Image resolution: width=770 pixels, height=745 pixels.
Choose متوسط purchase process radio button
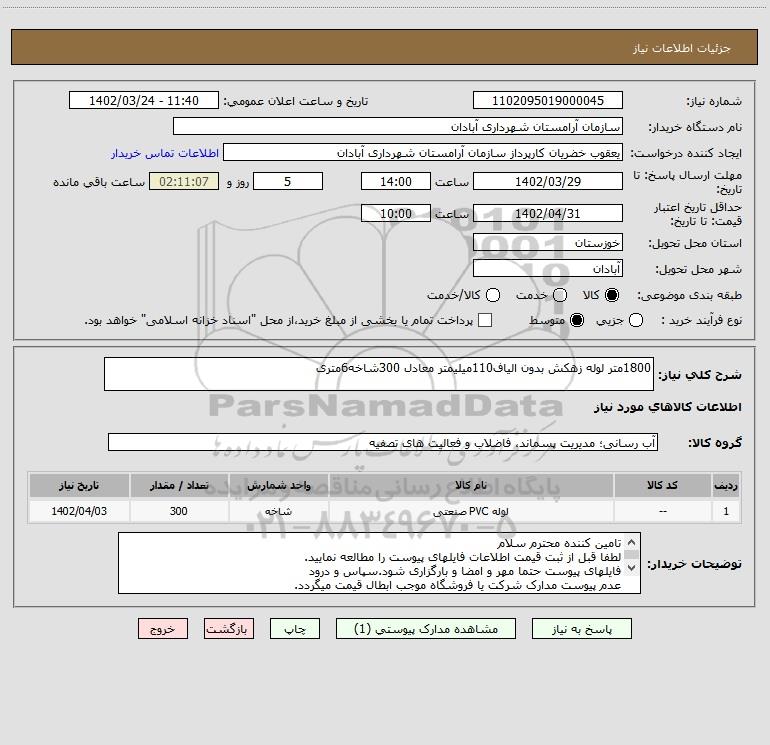click(x=577, y=320)
